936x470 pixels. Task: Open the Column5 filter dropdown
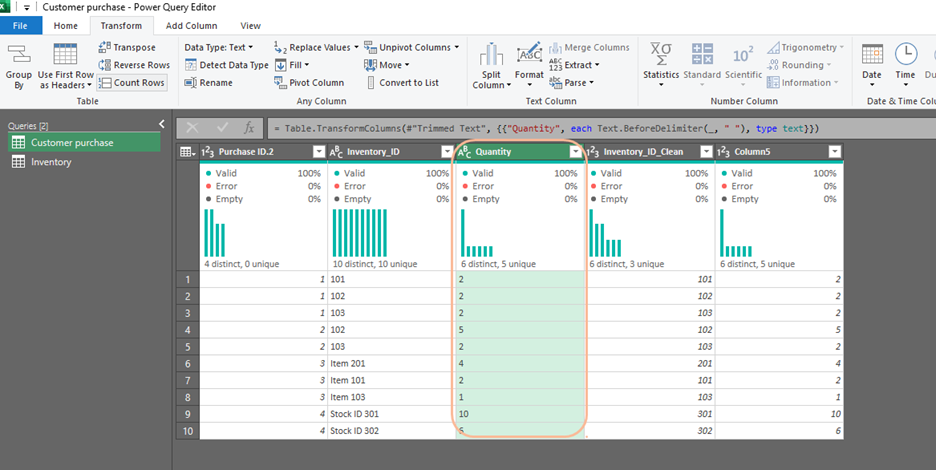pos(835,152)
